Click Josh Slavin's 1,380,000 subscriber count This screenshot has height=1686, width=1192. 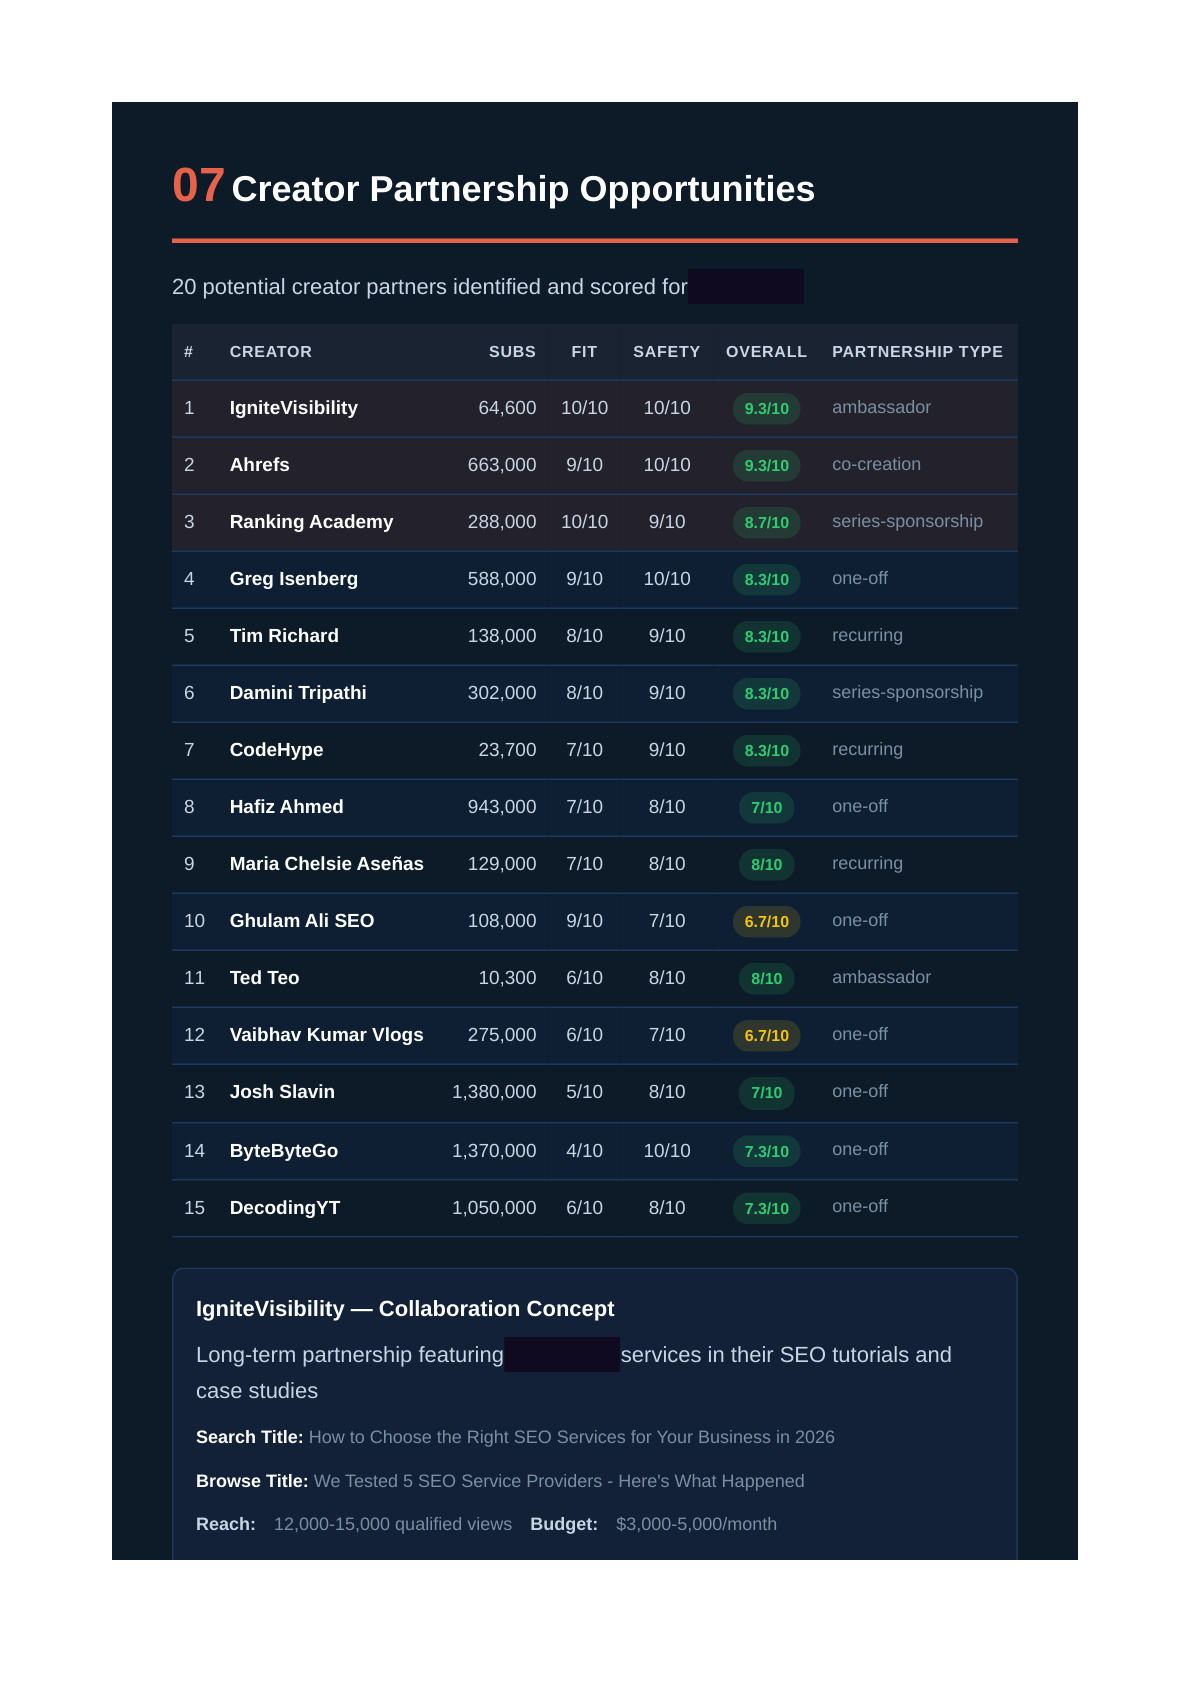pos(494,1092)
